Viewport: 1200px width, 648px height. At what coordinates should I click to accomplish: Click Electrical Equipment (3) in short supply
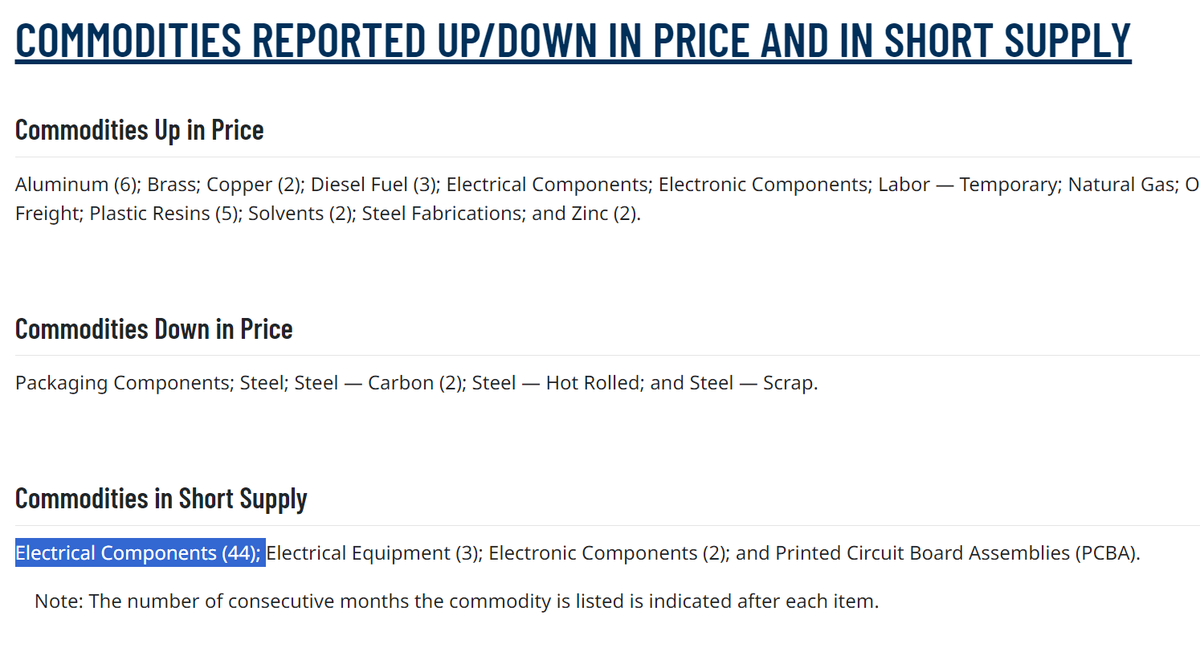(373, 553)
